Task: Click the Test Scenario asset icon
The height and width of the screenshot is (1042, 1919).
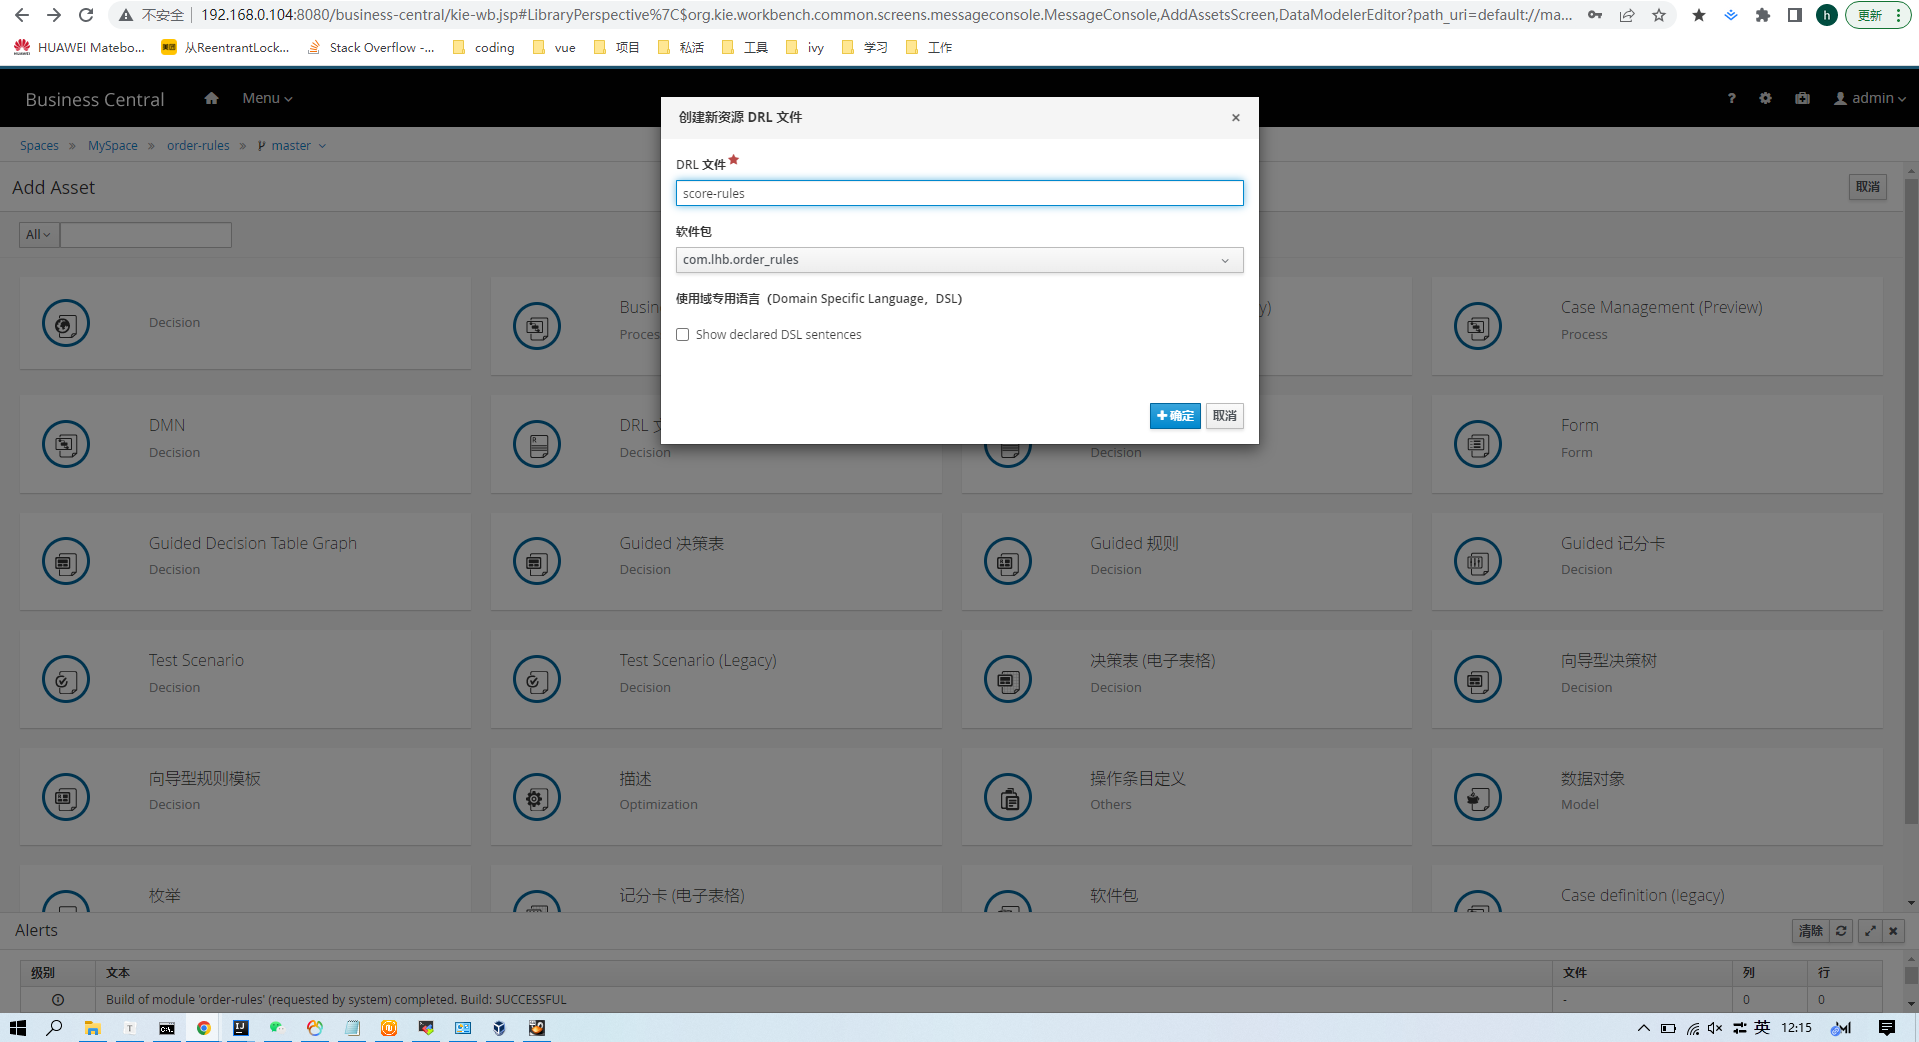Action: point(66,680)
